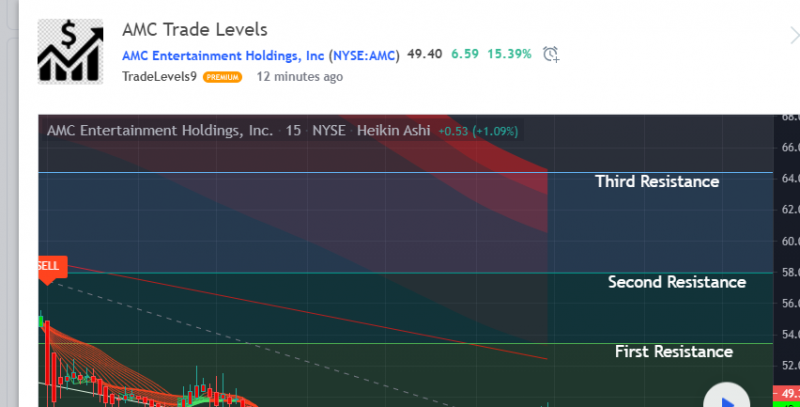Select the Second Resistance label
The width and height of the screenshot is (800, 407).
coord(677,282)
